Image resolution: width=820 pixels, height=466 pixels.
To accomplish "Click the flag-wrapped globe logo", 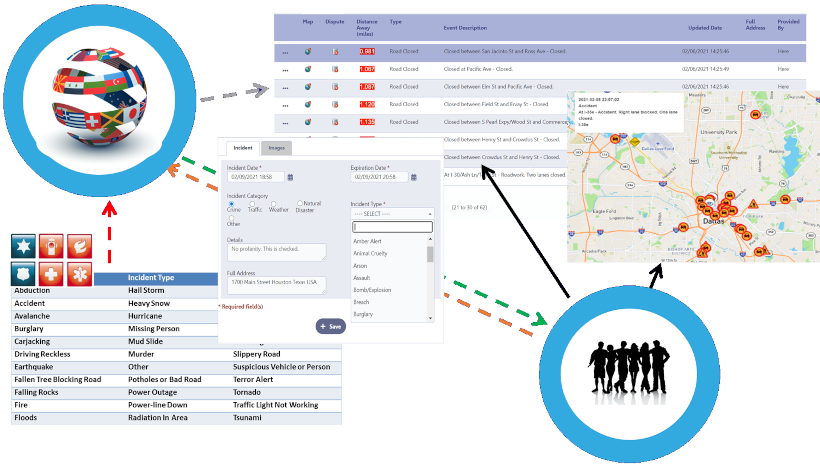I will point(99,97).
